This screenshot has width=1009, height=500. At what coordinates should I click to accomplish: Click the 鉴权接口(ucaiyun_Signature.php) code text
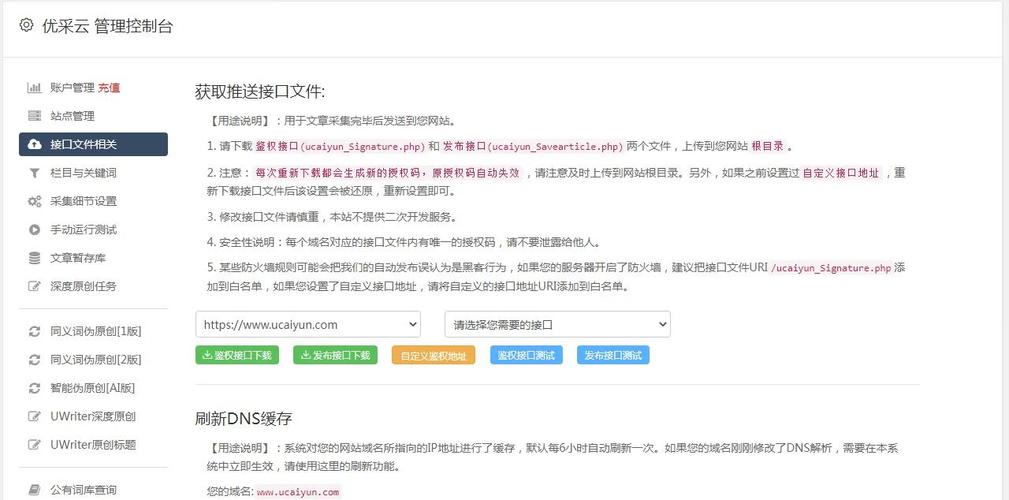tap(340, 146)
